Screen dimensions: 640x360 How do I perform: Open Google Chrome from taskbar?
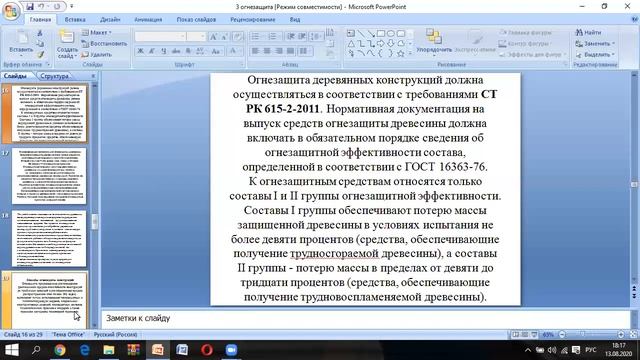pyautogui.click(x=60, y=350)
